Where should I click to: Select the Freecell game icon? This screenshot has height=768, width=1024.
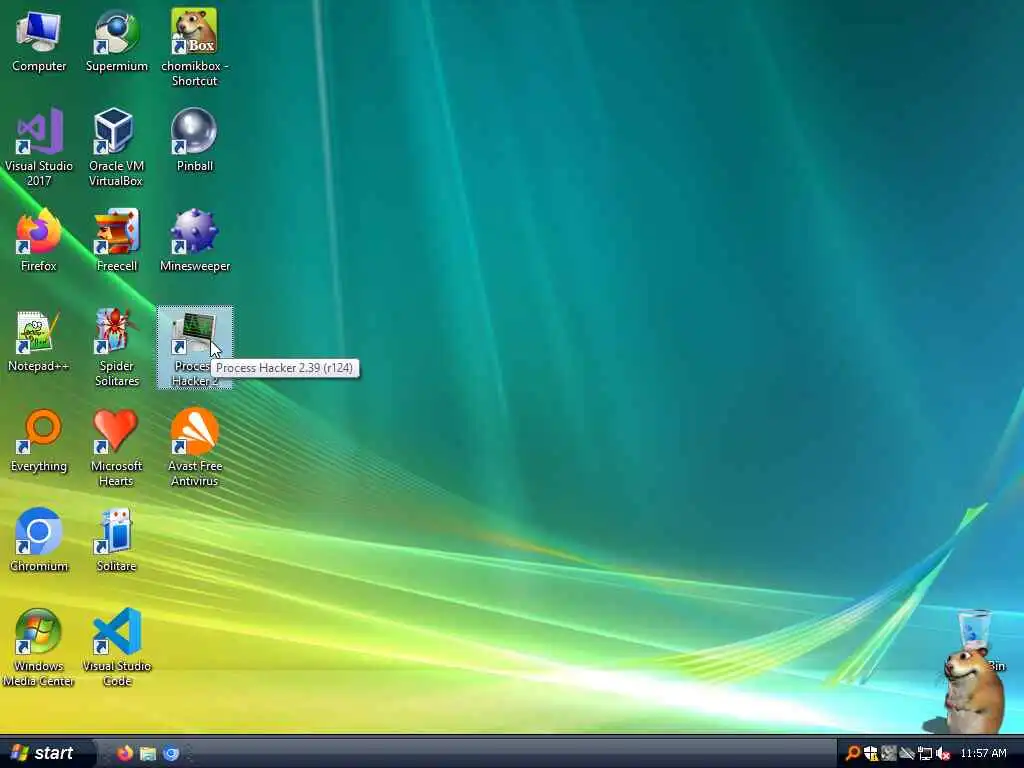(116, 241)
